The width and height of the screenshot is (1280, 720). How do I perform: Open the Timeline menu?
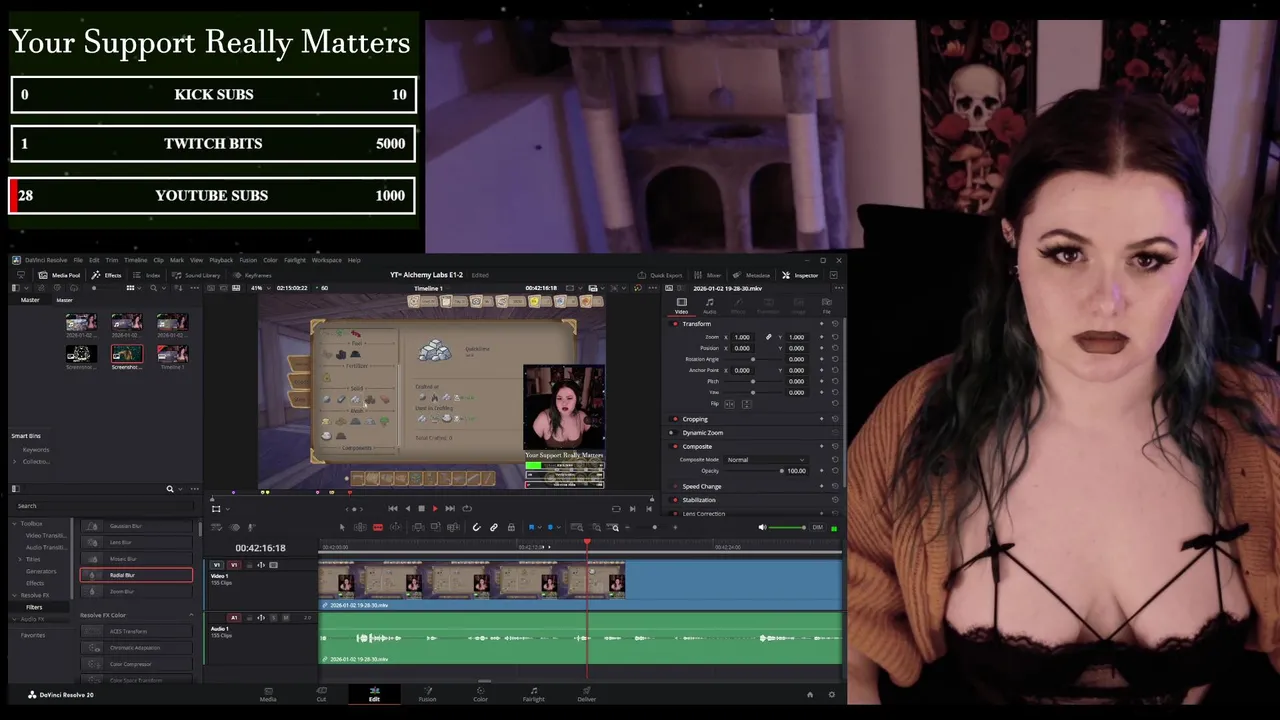pyautogui.click(x=135, y=260)
